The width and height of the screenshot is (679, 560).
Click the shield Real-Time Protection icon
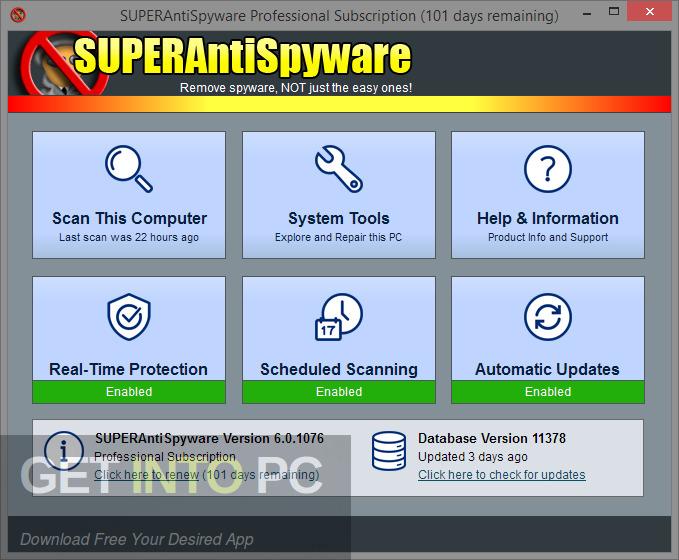coord(129,317)
